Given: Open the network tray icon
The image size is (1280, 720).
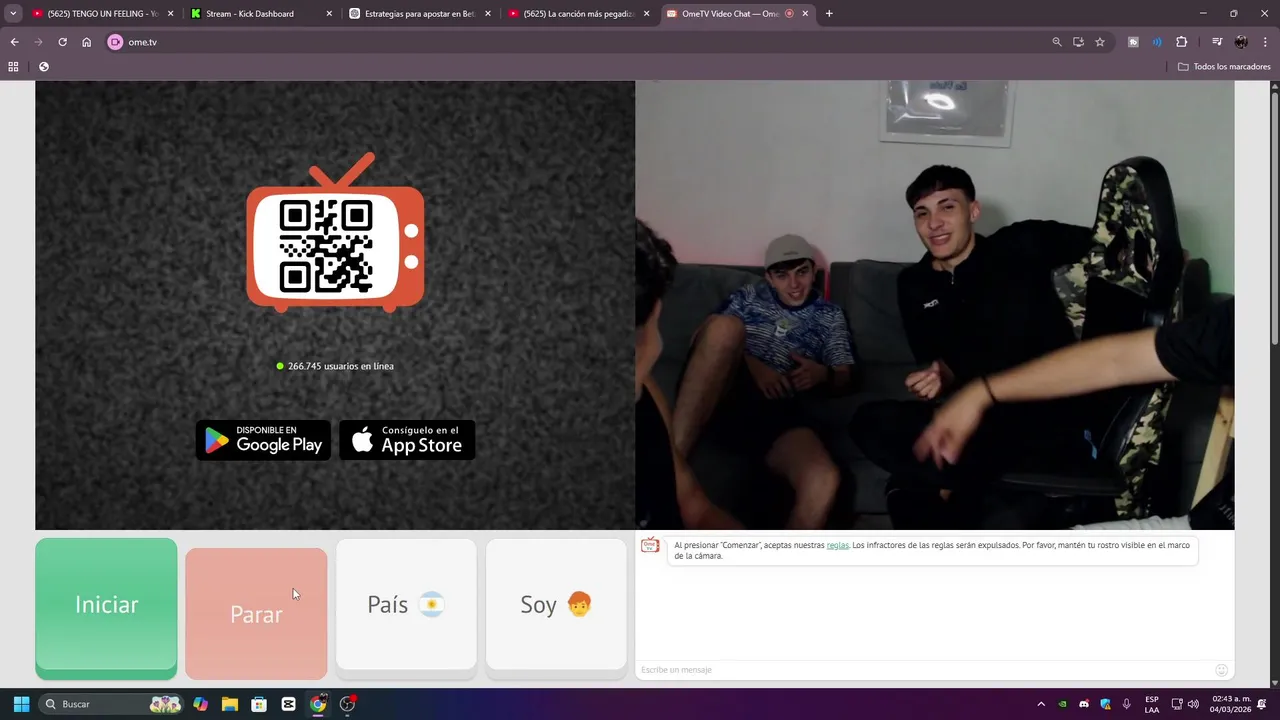Looking at the screenshot, I should pyautogui.click(x=1177, y=704).
